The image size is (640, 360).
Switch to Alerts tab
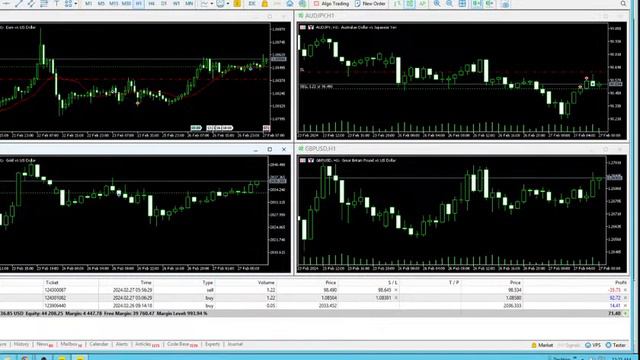(122, 344)
